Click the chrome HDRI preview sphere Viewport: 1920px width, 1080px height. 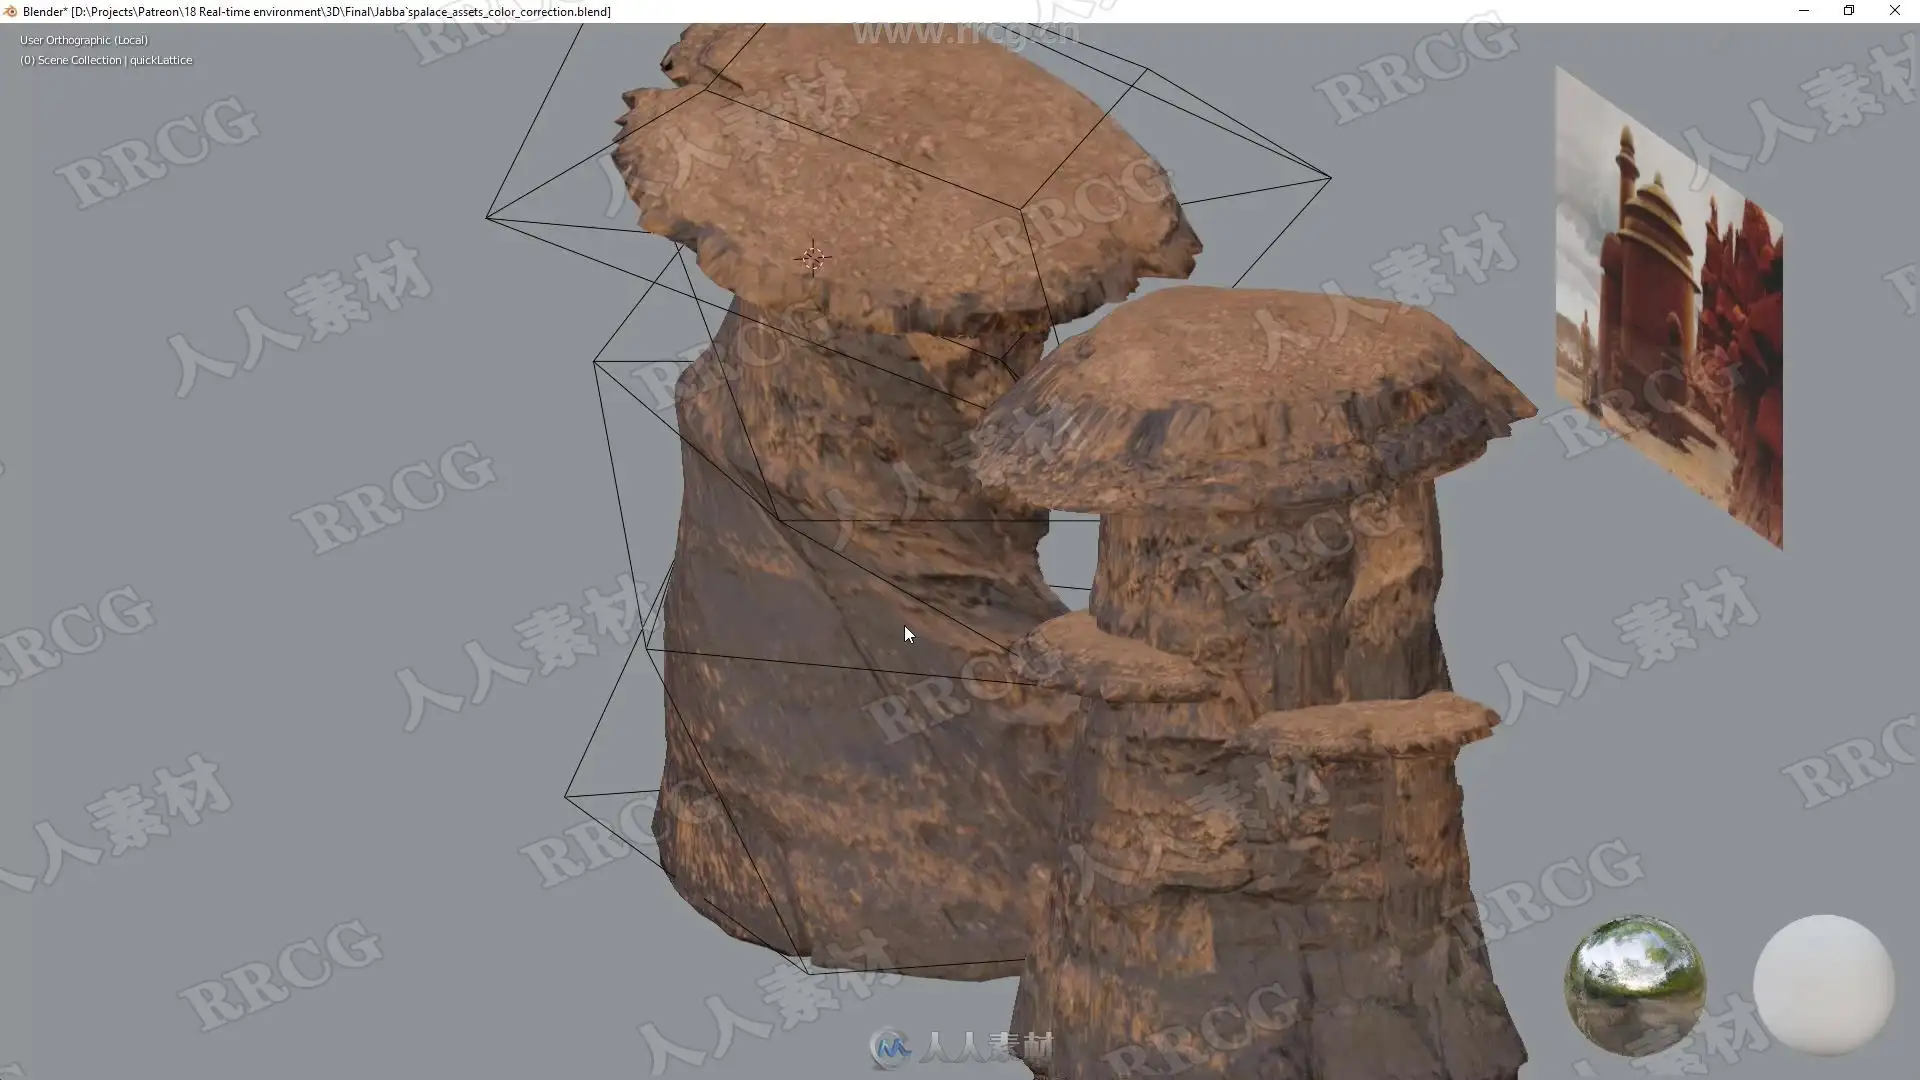tap(1635, 985)
